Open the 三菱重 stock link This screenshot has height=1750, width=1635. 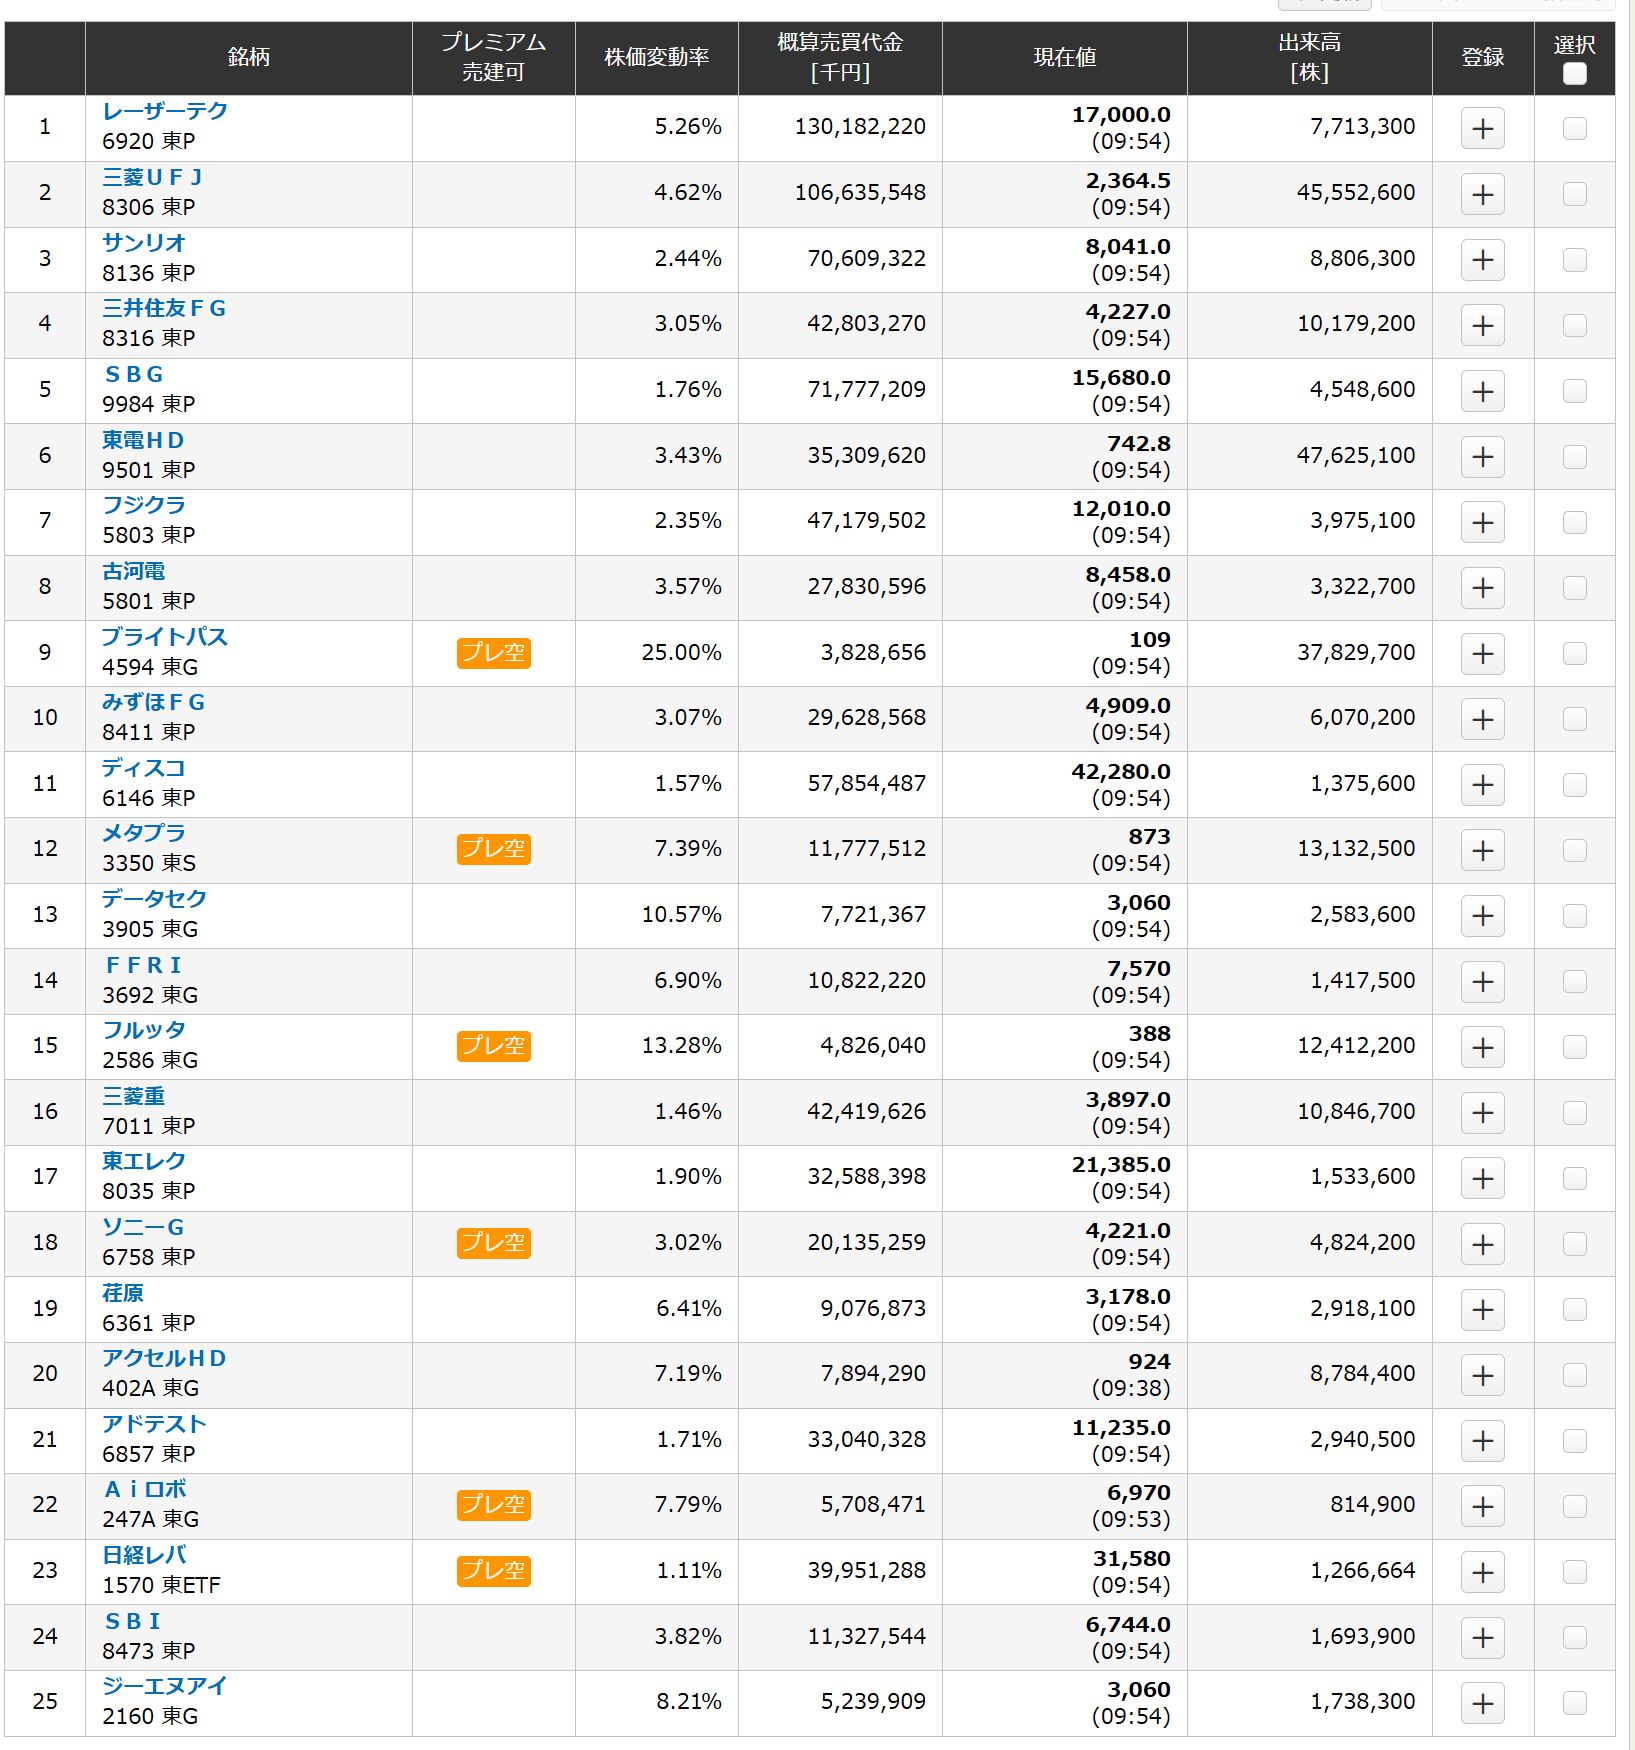(133, 1096)
